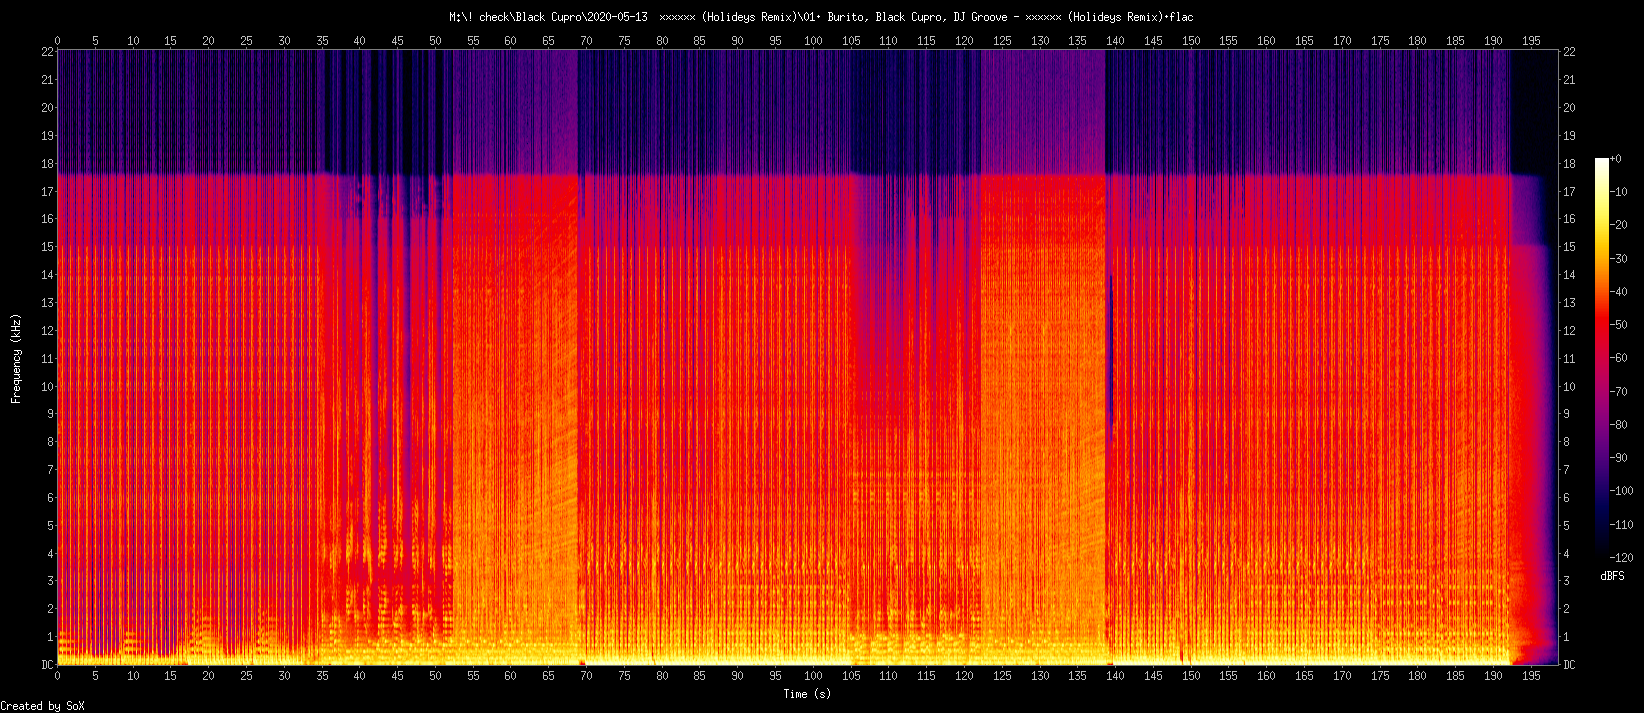This screenshot has height=713, width=1644.
Task: Click the "-120" value on dBFS scale
Action: pyautogui.click(x=1622, y=558)
